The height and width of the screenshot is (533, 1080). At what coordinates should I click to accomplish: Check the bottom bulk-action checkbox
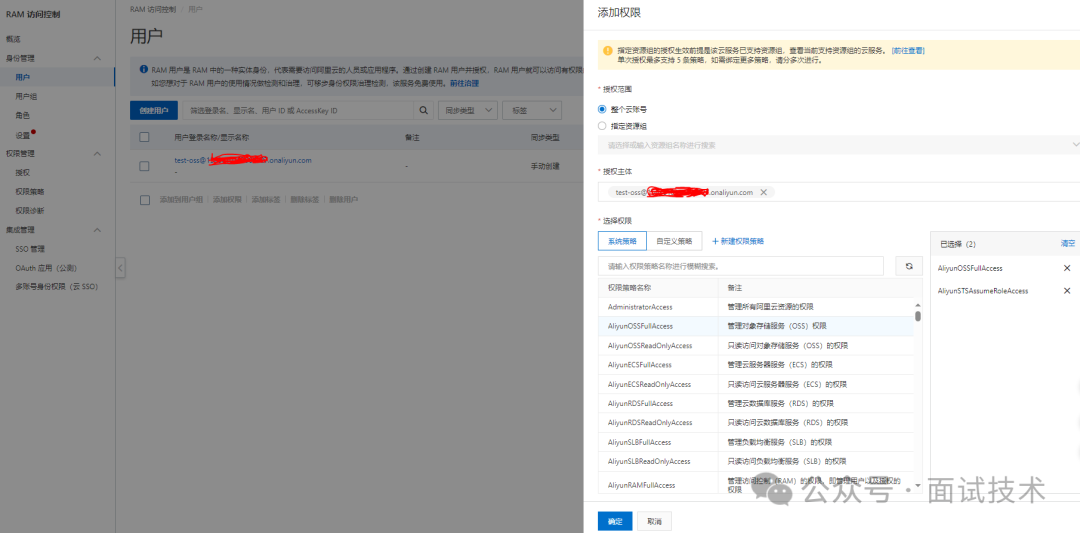(x=145, y=200)
